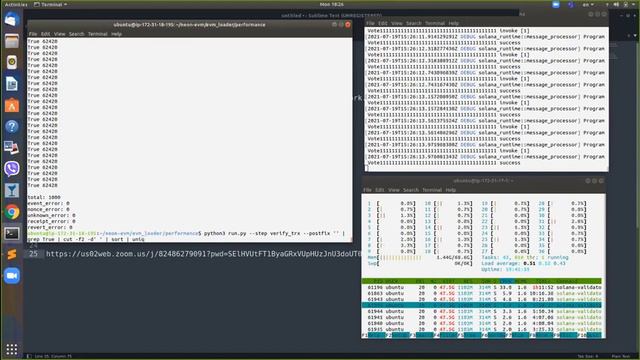
Task: Open the Terminal app menu in top bar
Action: 51,4
